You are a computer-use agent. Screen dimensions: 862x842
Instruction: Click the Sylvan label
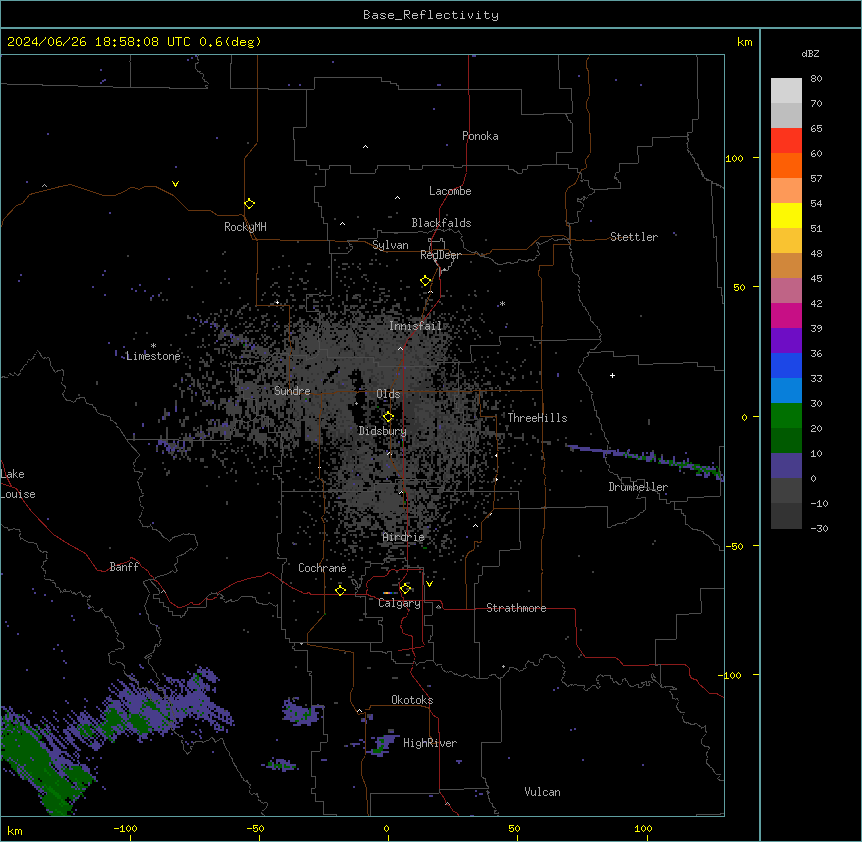[390, 245]
